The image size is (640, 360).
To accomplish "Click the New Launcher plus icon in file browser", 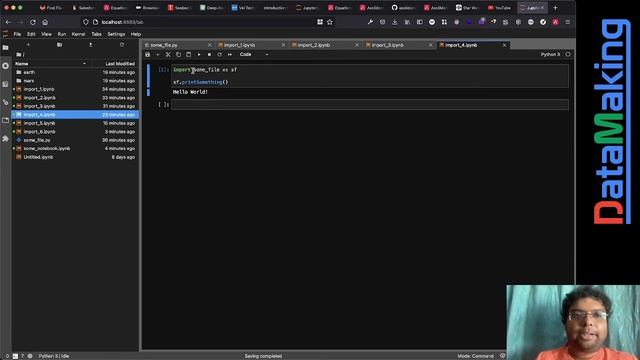I will (28, 44).
